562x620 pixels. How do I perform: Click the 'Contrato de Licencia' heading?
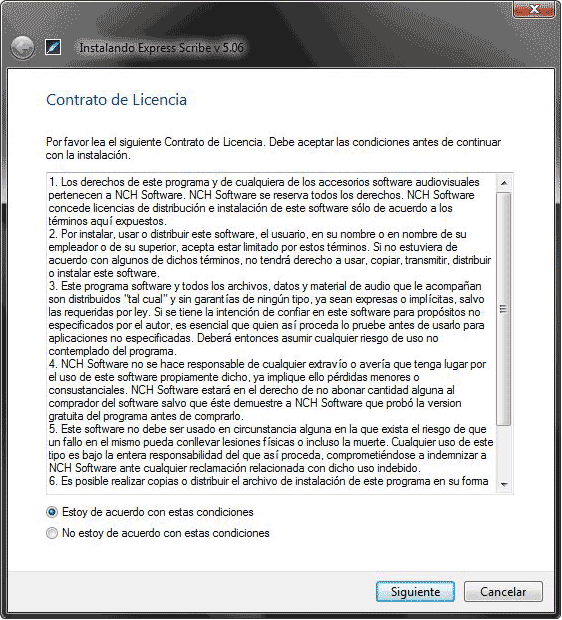click(x=116, y=100)
